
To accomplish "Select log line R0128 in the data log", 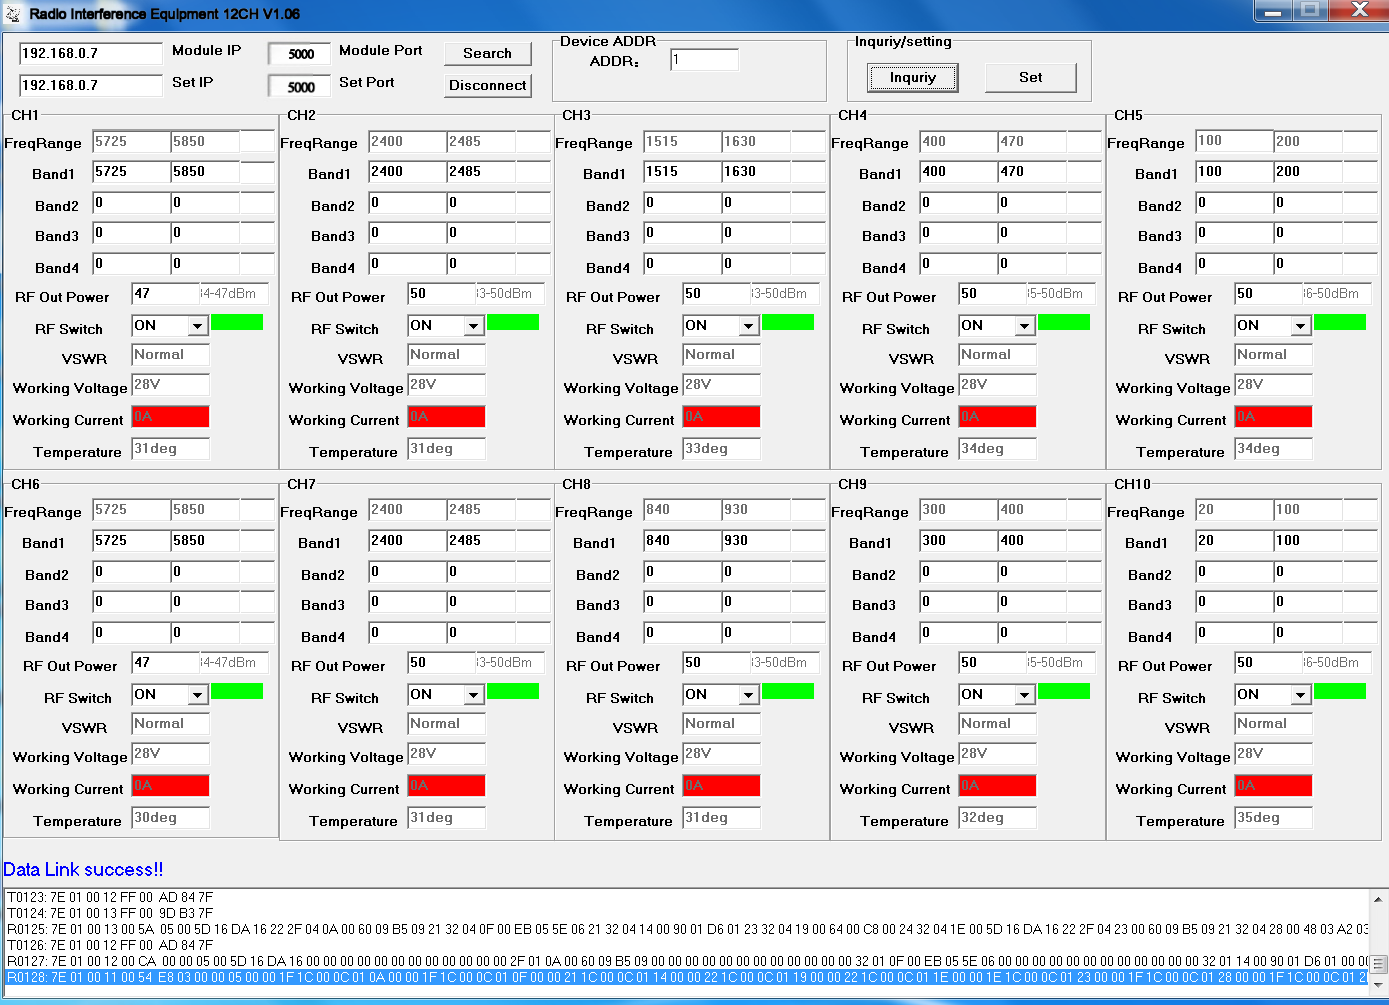I will [686, 977].
